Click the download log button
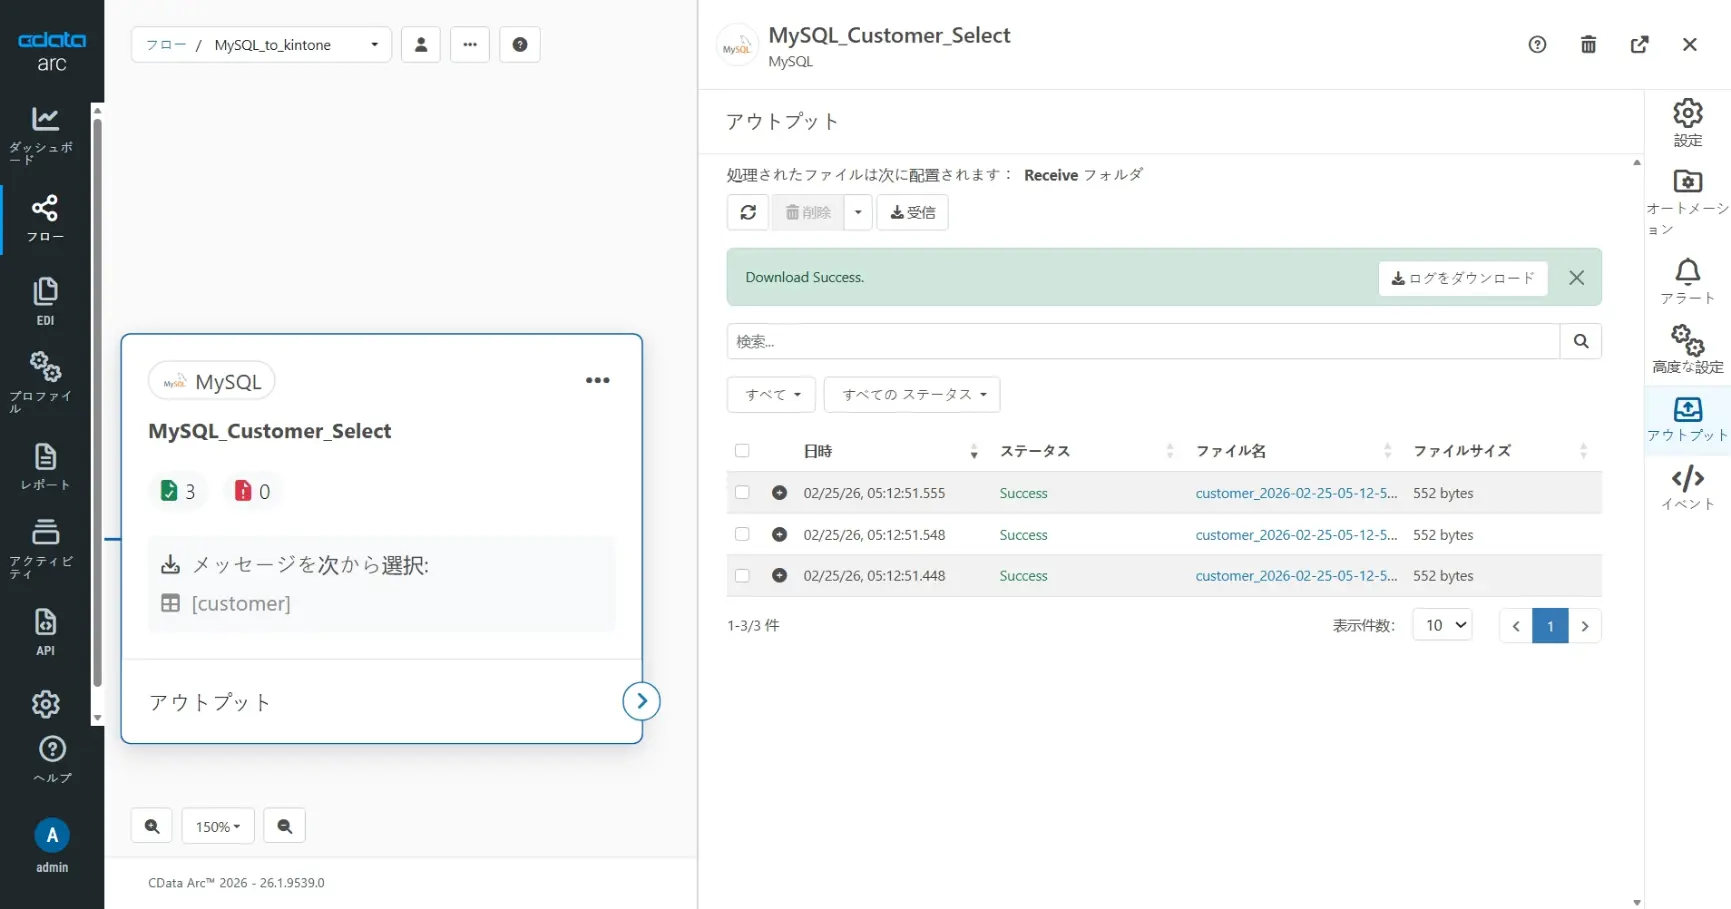 tap(1462, 278)
